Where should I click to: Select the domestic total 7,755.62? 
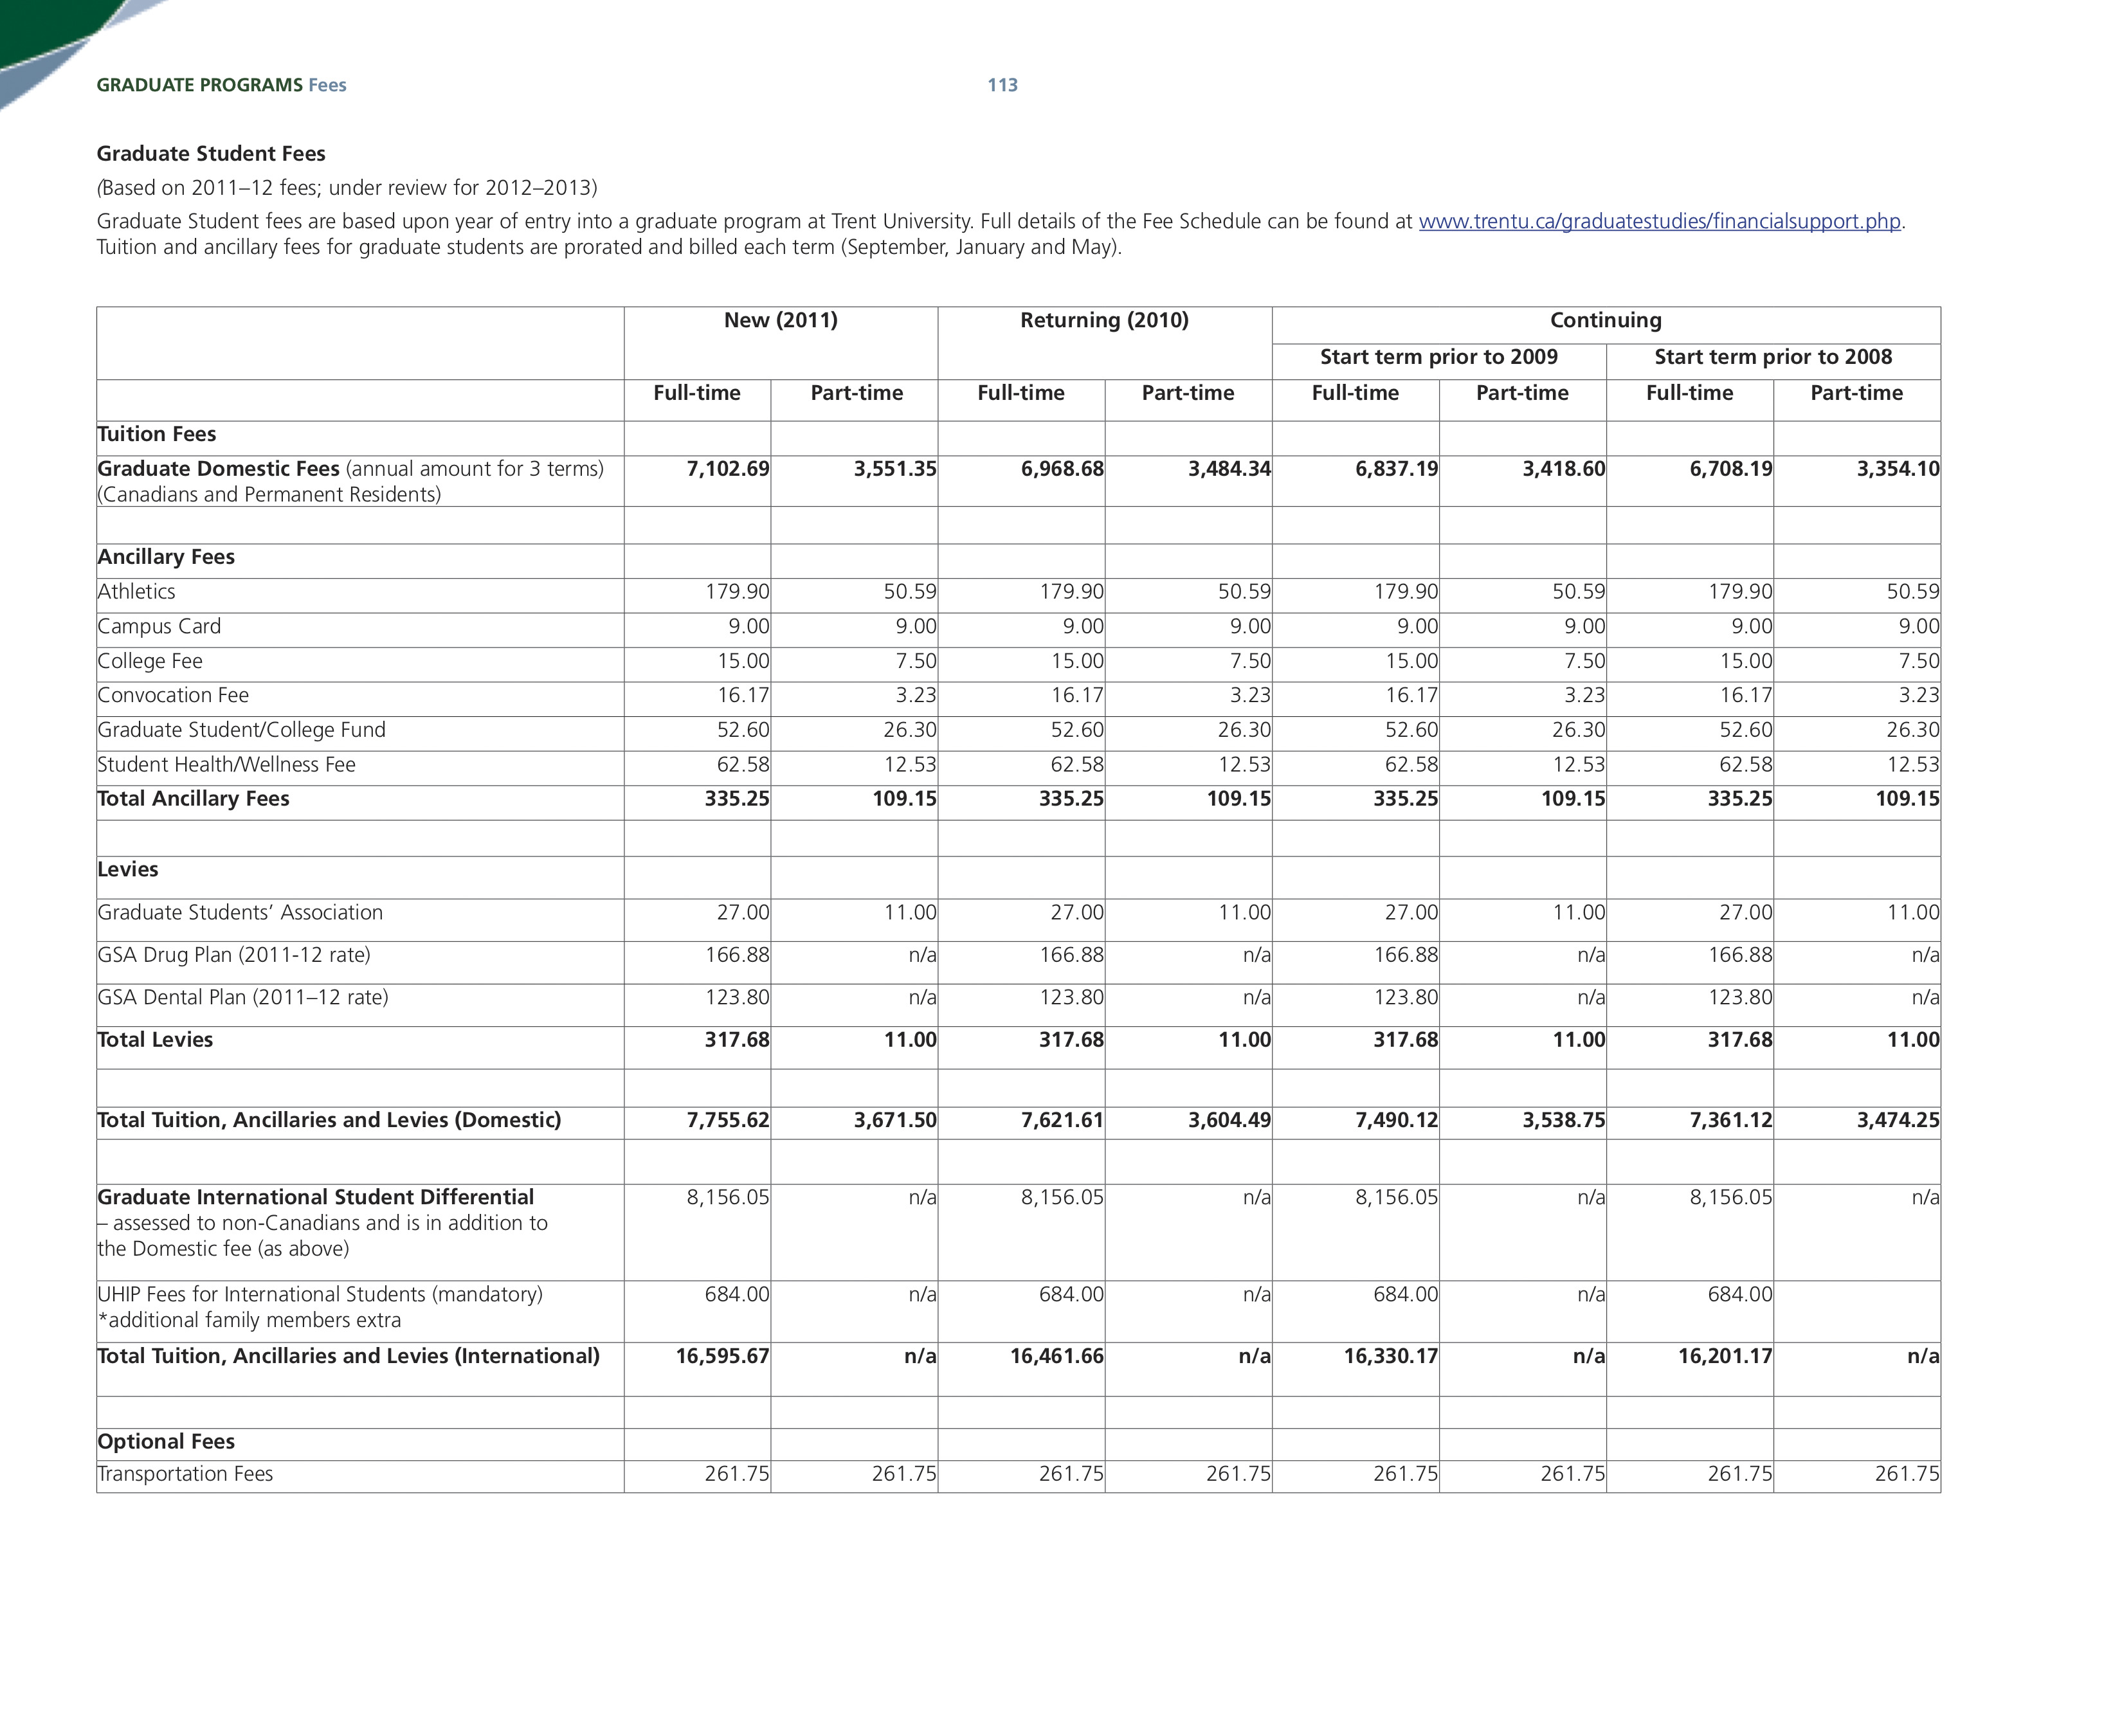(728, 1120)
